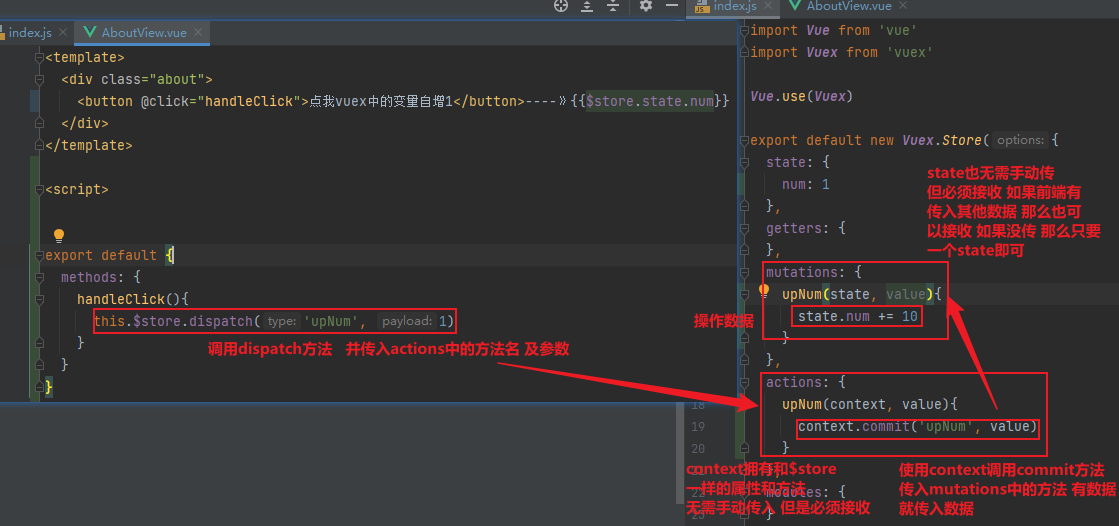Click the 'payload:' inlay hint
1119x526 pixels.
click(x=407, y=321)
